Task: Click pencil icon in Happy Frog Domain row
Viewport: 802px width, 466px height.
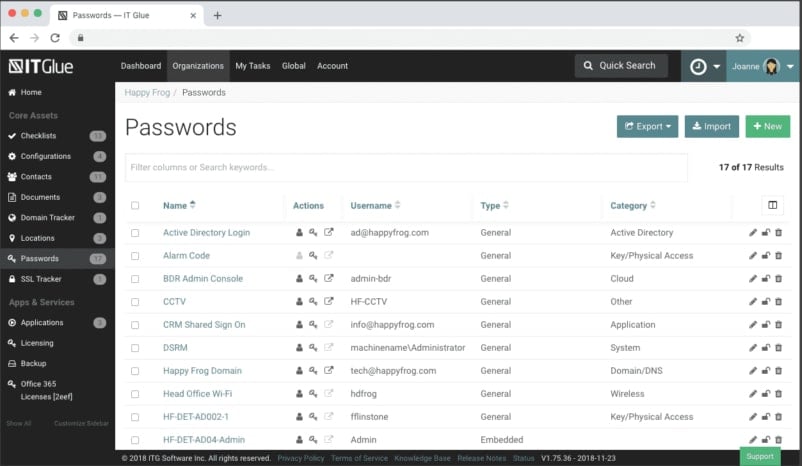Action: coord(753,371)
